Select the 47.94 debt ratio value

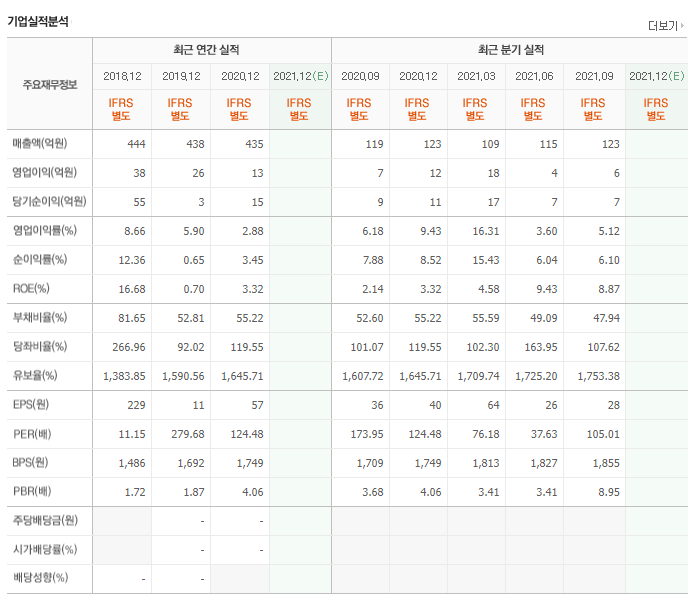[606, 318]
